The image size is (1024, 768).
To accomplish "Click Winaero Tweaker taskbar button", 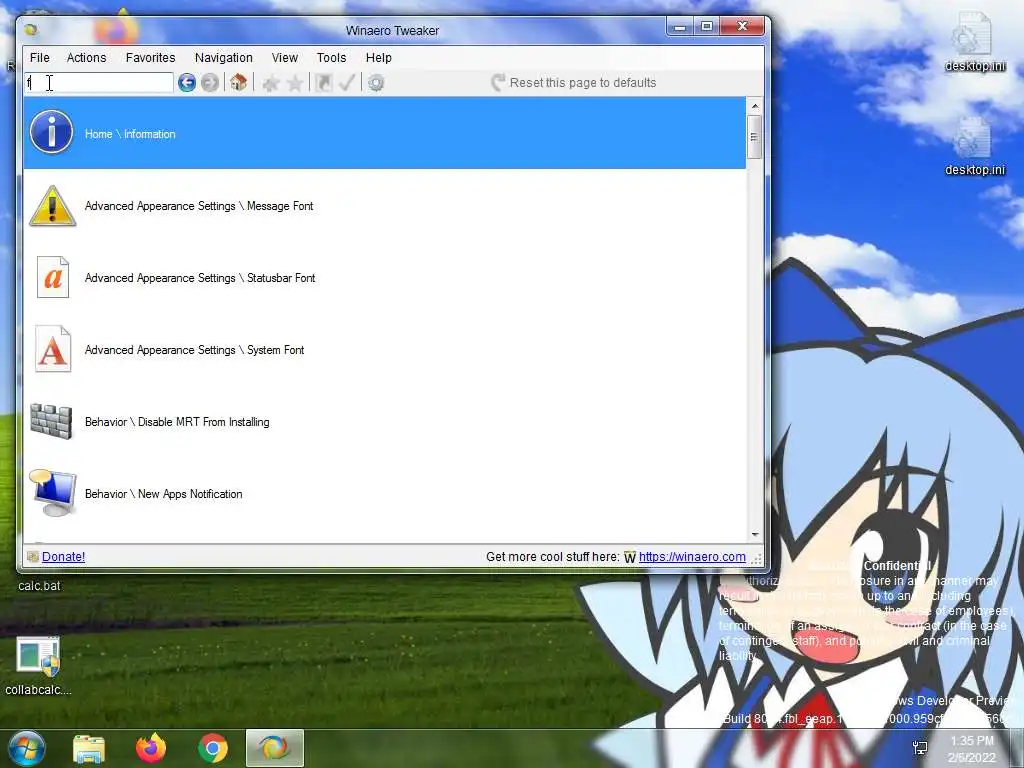I will (x=275, y=748).
